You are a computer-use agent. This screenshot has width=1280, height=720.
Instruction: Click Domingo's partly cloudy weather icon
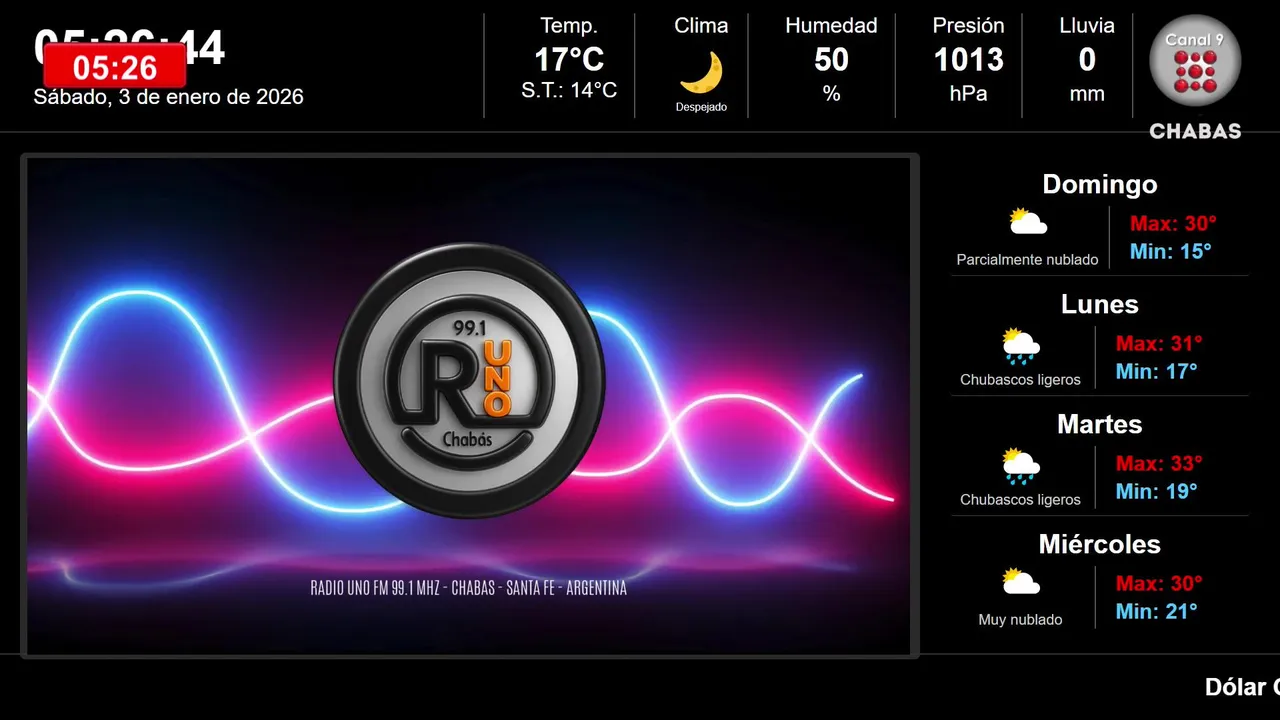coord(1027,222)
